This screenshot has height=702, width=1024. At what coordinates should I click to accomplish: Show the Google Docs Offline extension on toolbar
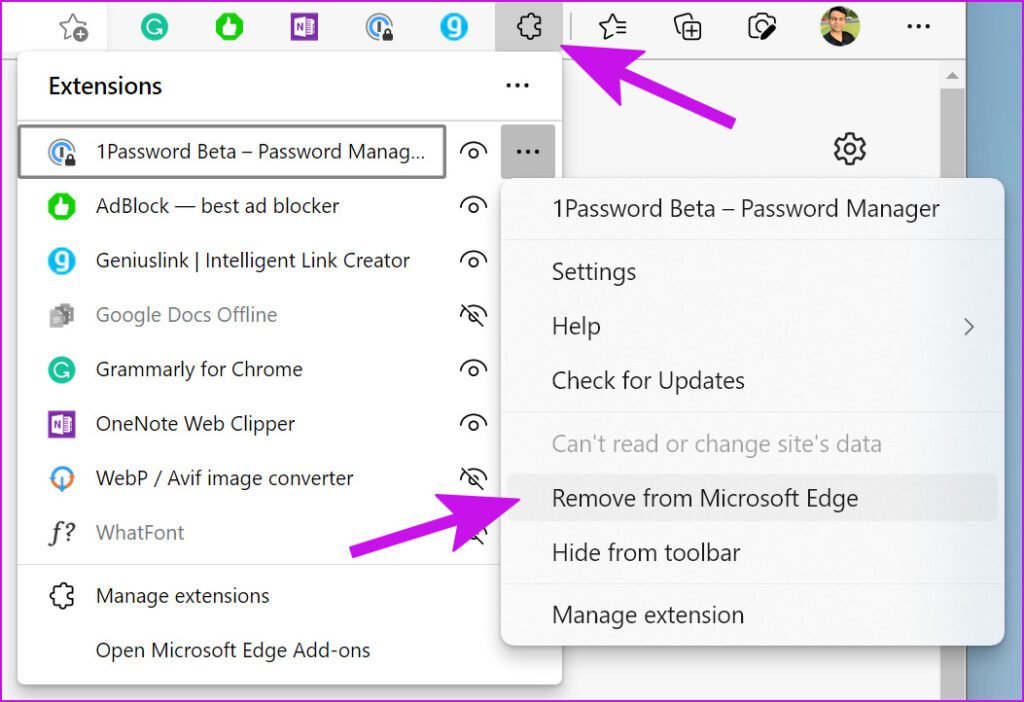(472, 314)
